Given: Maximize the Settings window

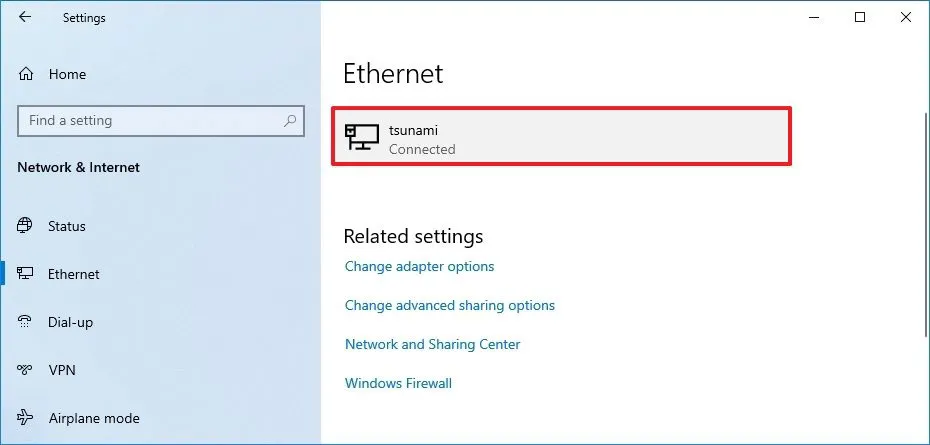Looking at the screenshot, I should 859,17.
